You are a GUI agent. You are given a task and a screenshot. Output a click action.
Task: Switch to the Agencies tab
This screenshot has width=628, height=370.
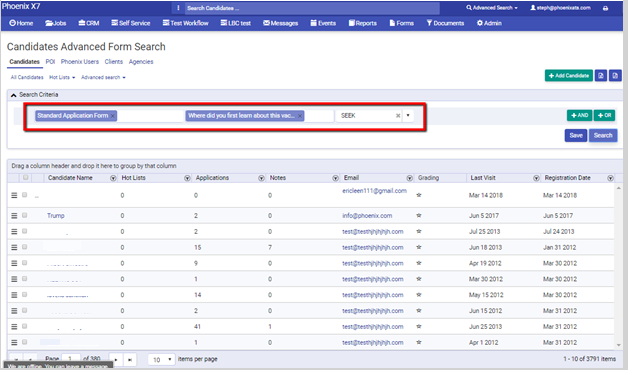point(141,62)
